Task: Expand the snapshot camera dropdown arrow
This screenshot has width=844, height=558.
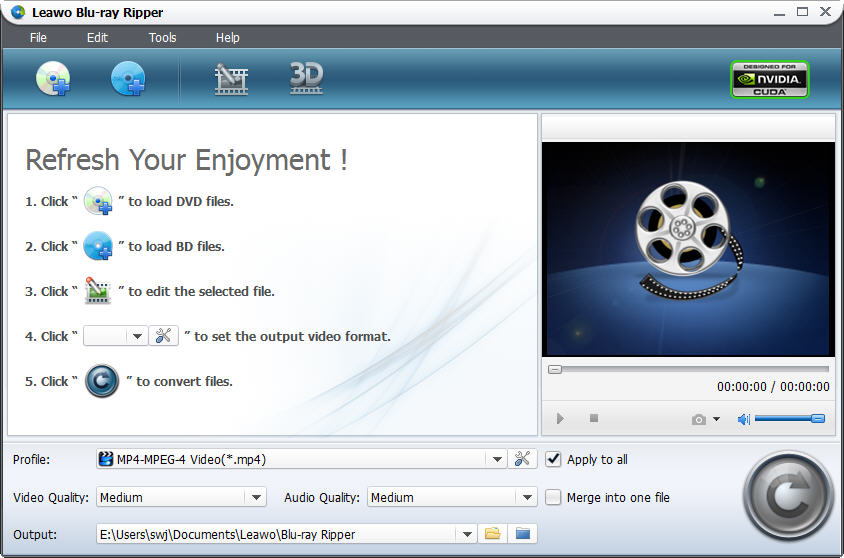Action: click(716, 419)
